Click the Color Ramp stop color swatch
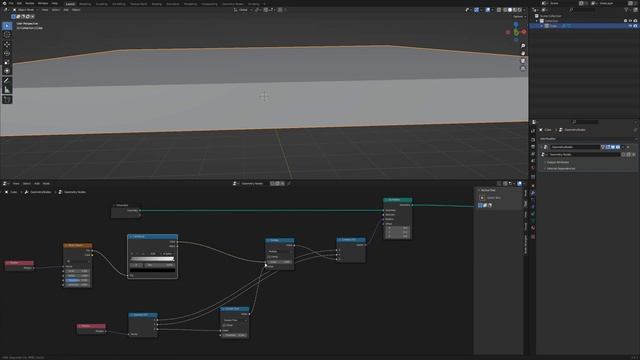This screenshot has height=360, width=640. (152, 270)
